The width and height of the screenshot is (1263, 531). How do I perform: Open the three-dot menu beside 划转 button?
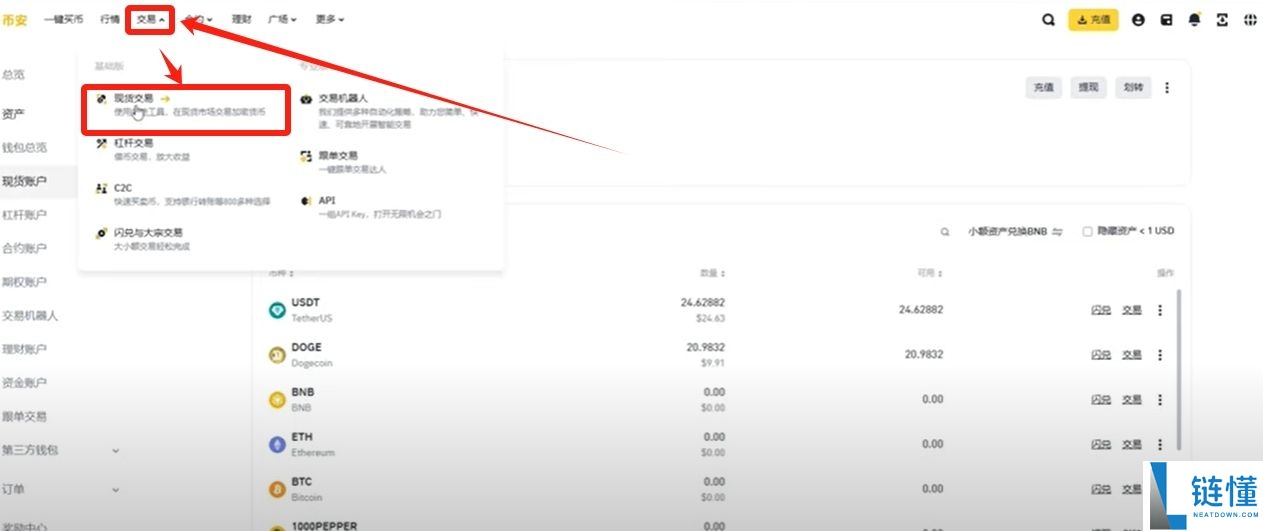(x=1166, y=88)
